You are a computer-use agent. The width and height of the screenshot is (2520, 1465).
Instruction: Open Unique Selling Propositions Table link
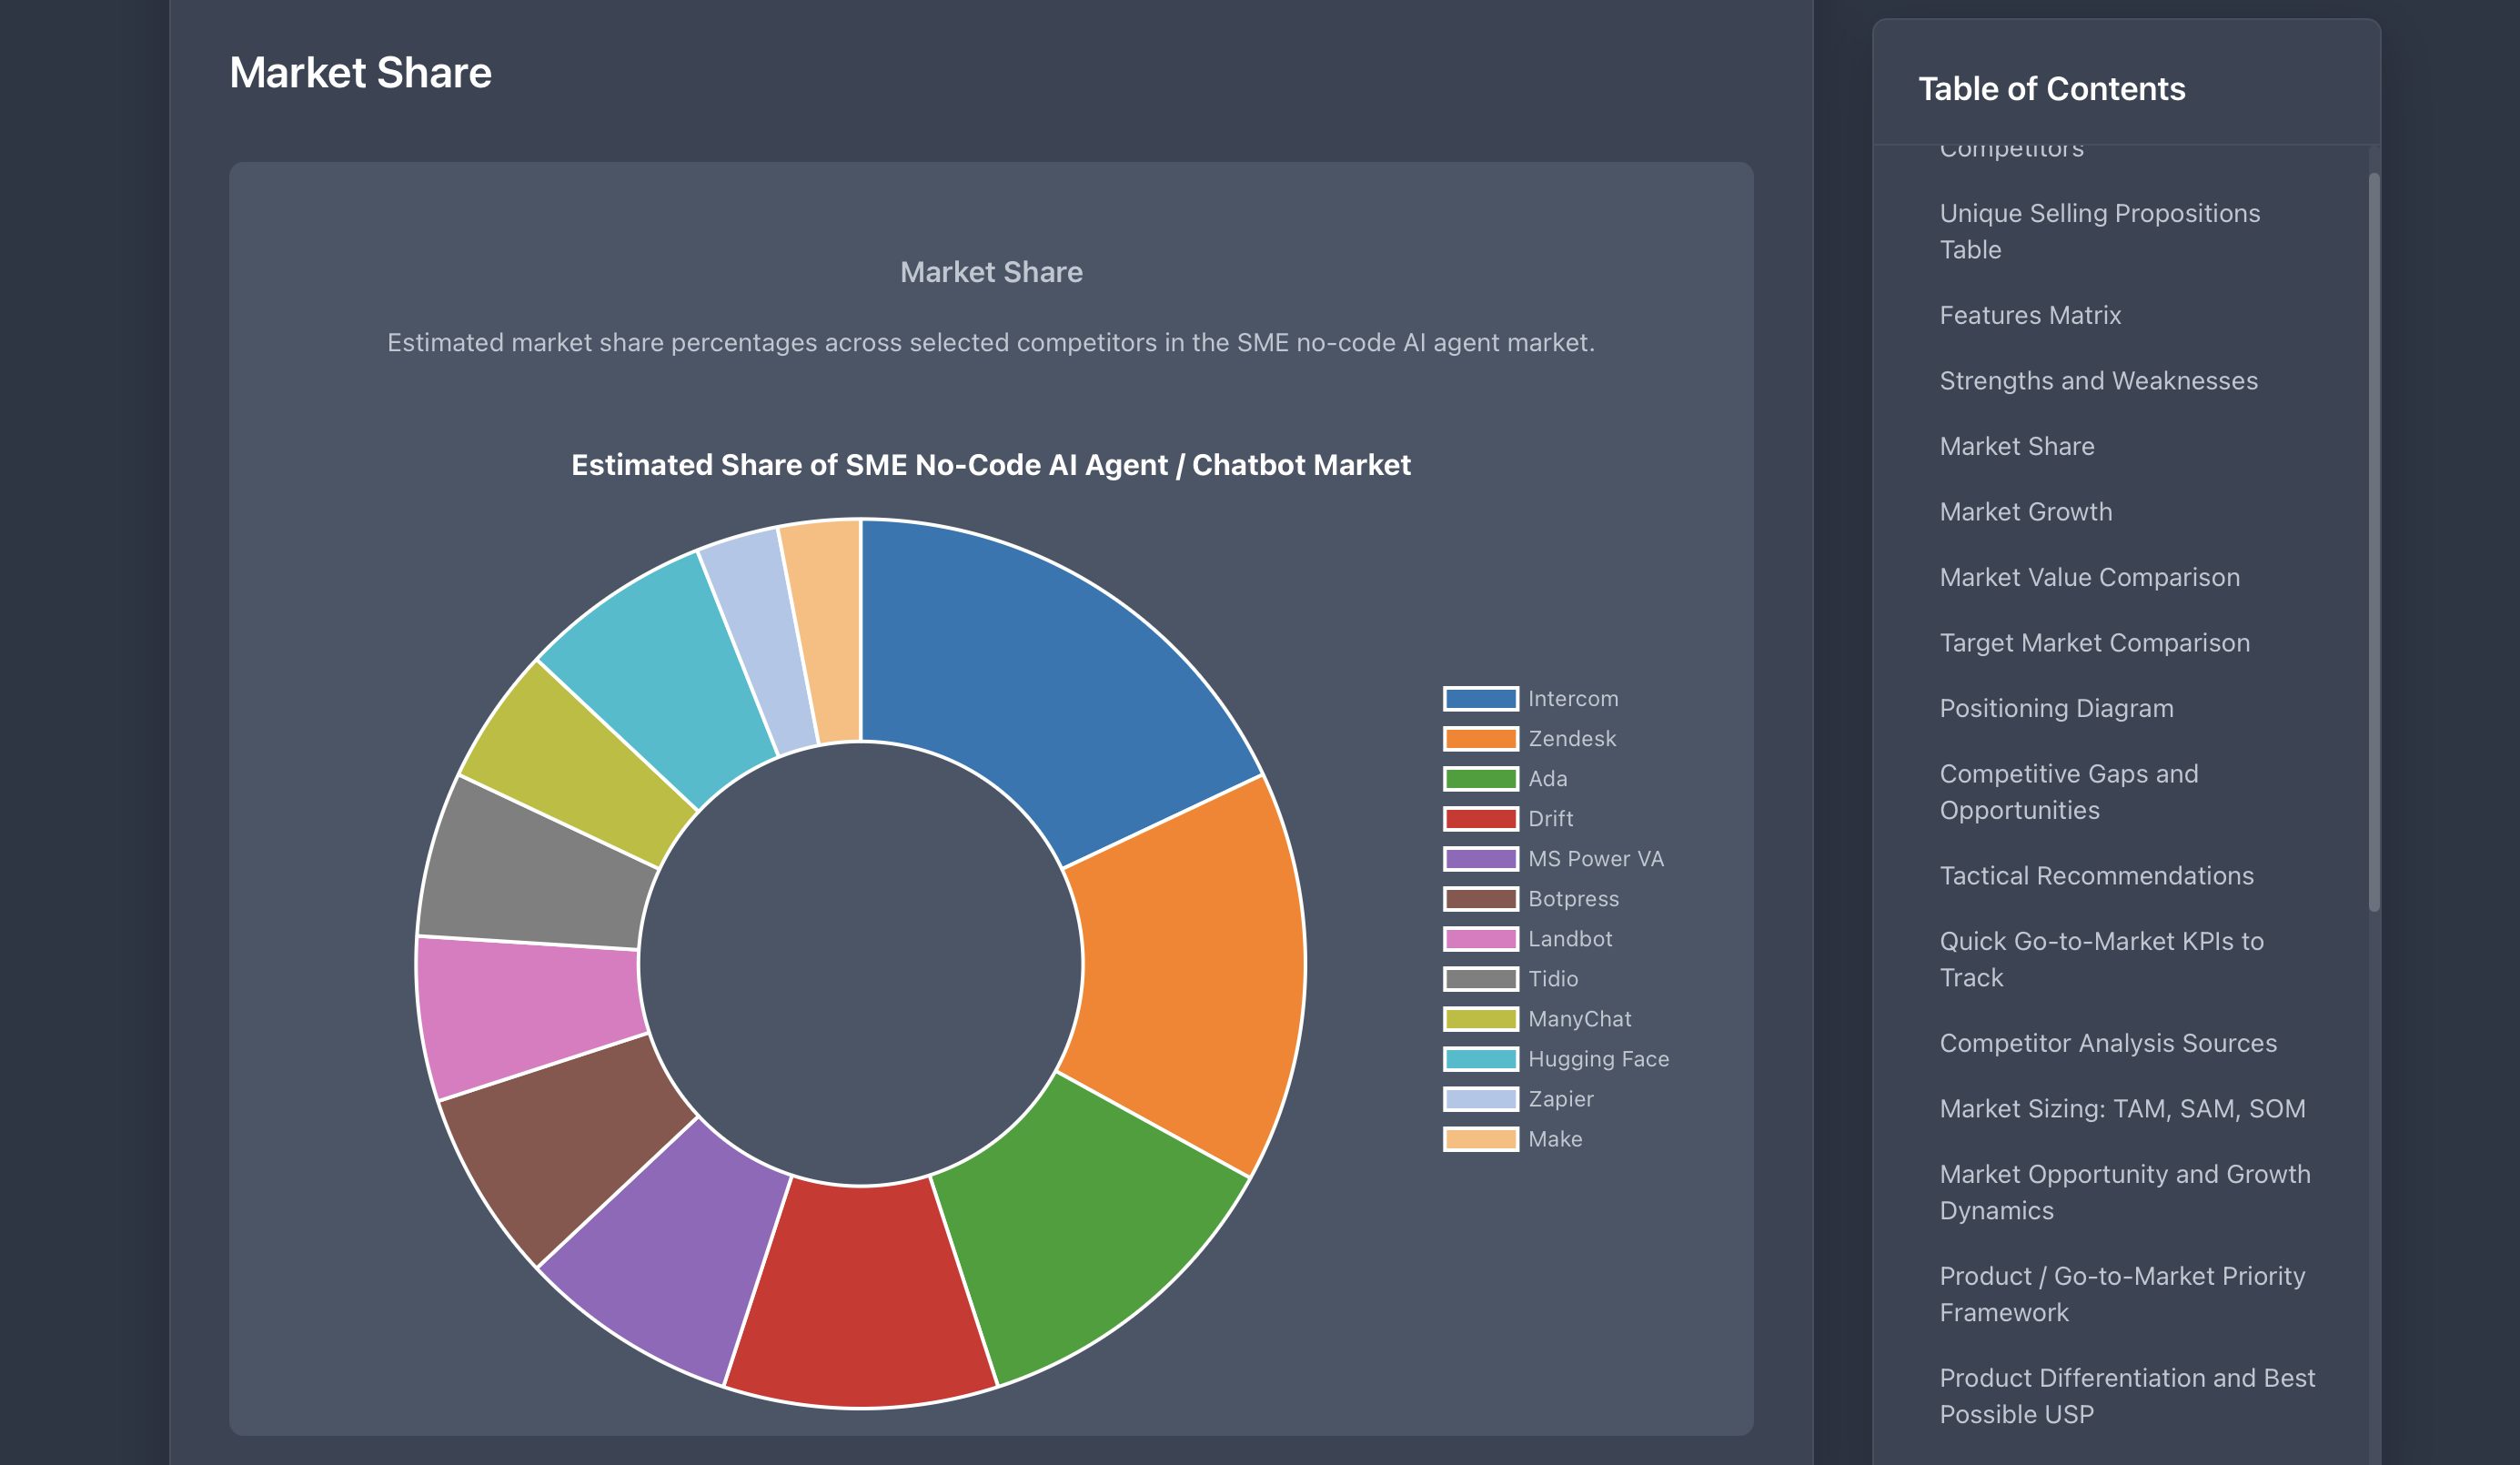(2099, 231)
